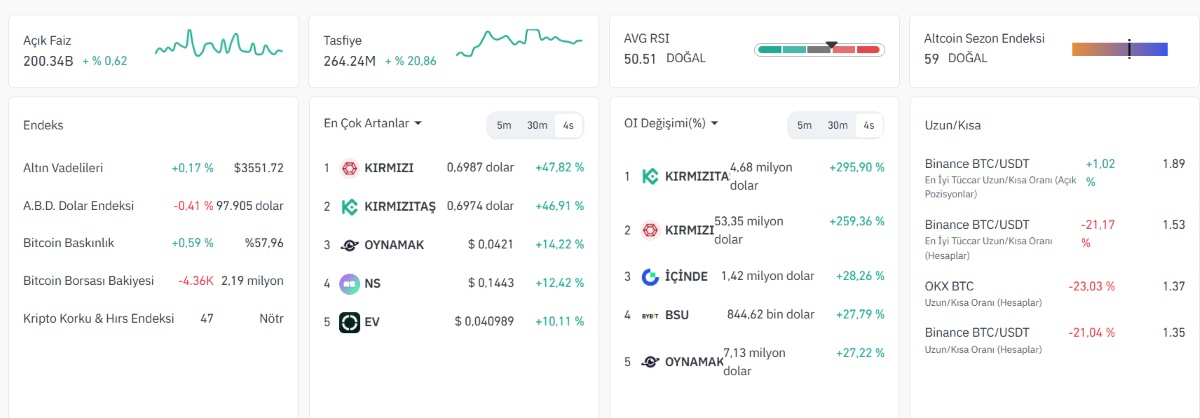Open the AVG RSI card title
Image resolution: width=1200 pixels, height=418 pixels.
click(x=647, y=39)
